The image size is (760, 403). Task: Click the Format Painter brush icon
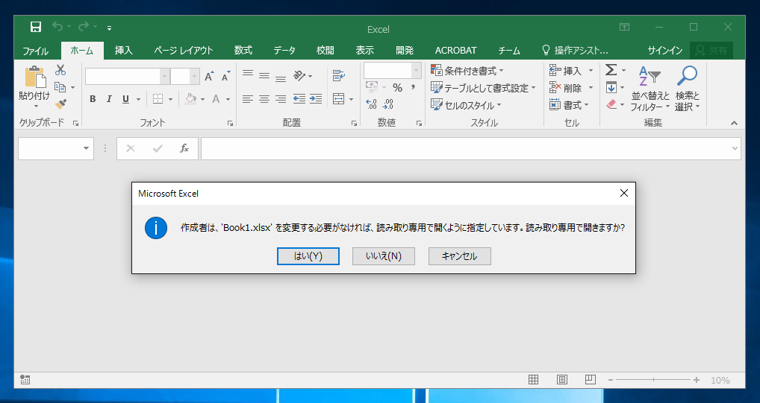pyautogui.click(x=60, y=104)
